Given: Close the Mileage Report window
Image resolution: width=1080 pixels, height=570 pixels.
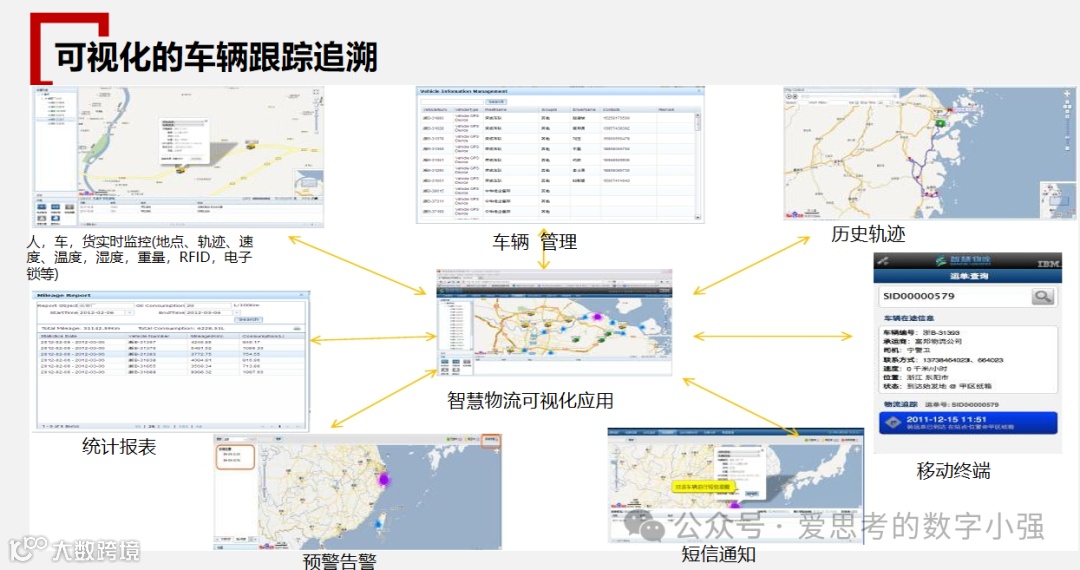Looking at the screenshot, I should [302, 295].
